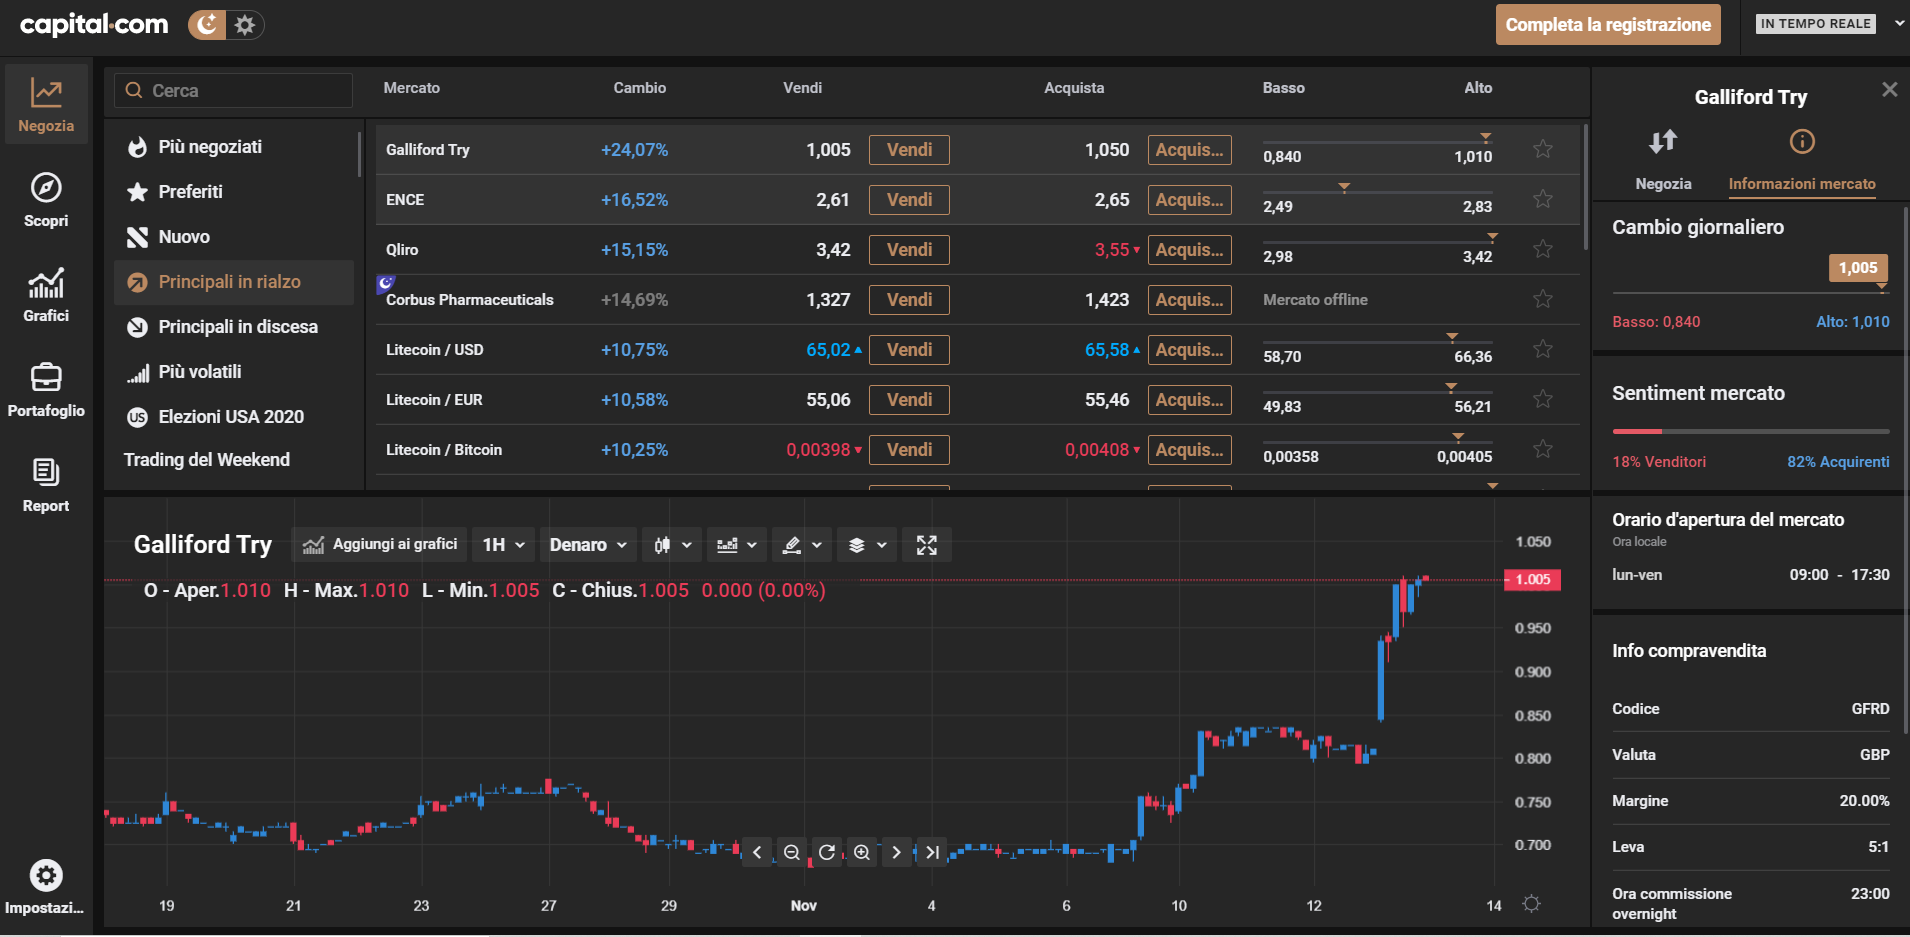1910x937 pixels.
Task: Select Elezioni USA 2020 category
Action: pos(234,417)
